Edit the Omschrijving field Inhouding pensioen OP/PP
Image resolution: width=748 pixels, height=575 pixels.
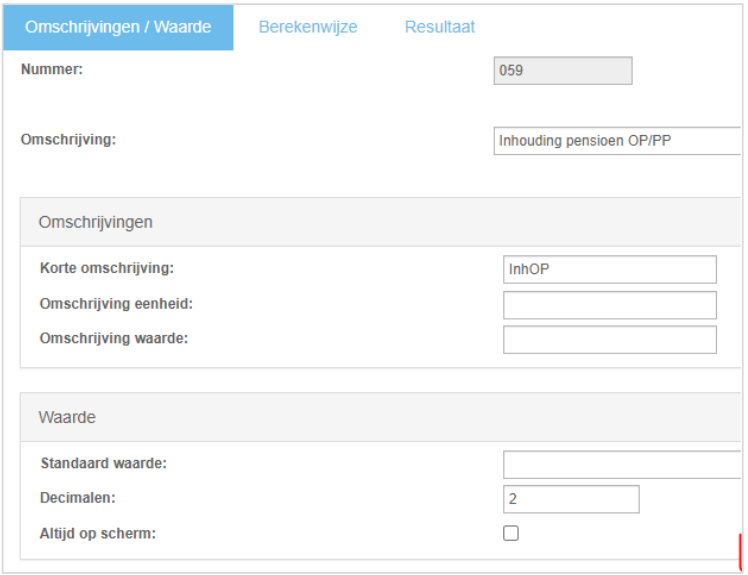click(x=617, y=141)
